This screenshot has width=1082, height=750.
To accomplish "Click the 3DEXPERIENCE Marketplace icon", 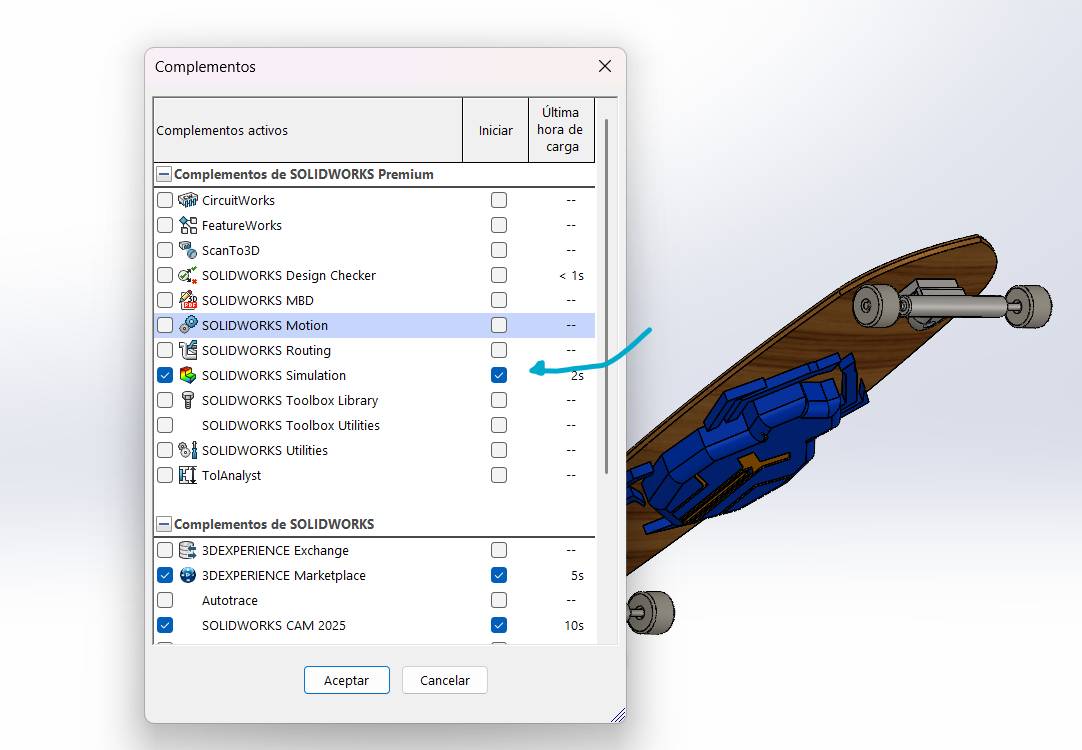I will [188, 575].
